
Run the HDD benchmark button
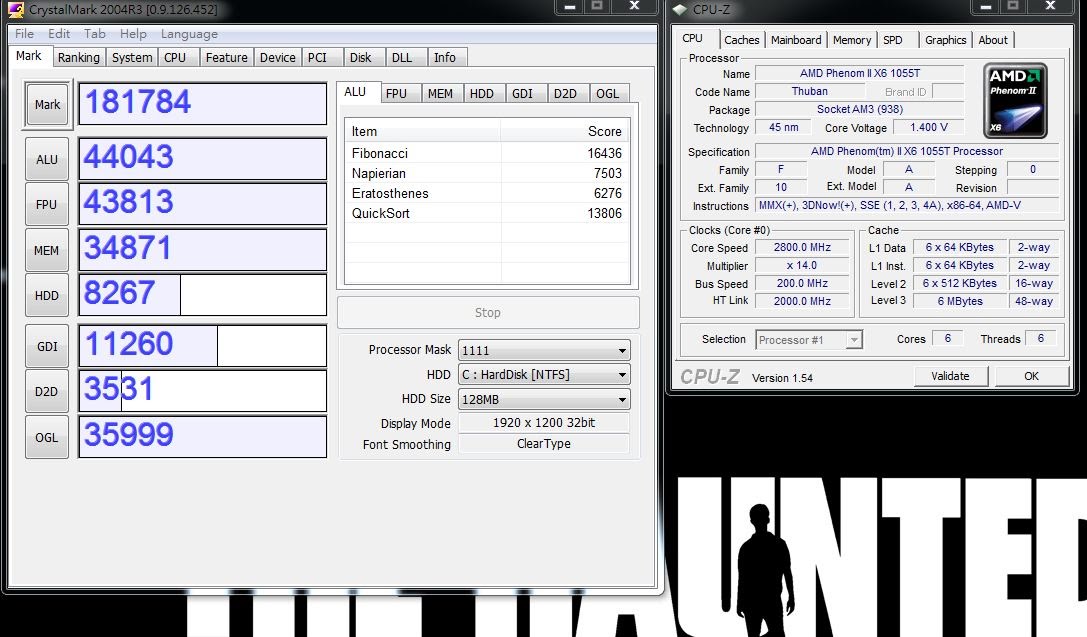coord(46,295)
